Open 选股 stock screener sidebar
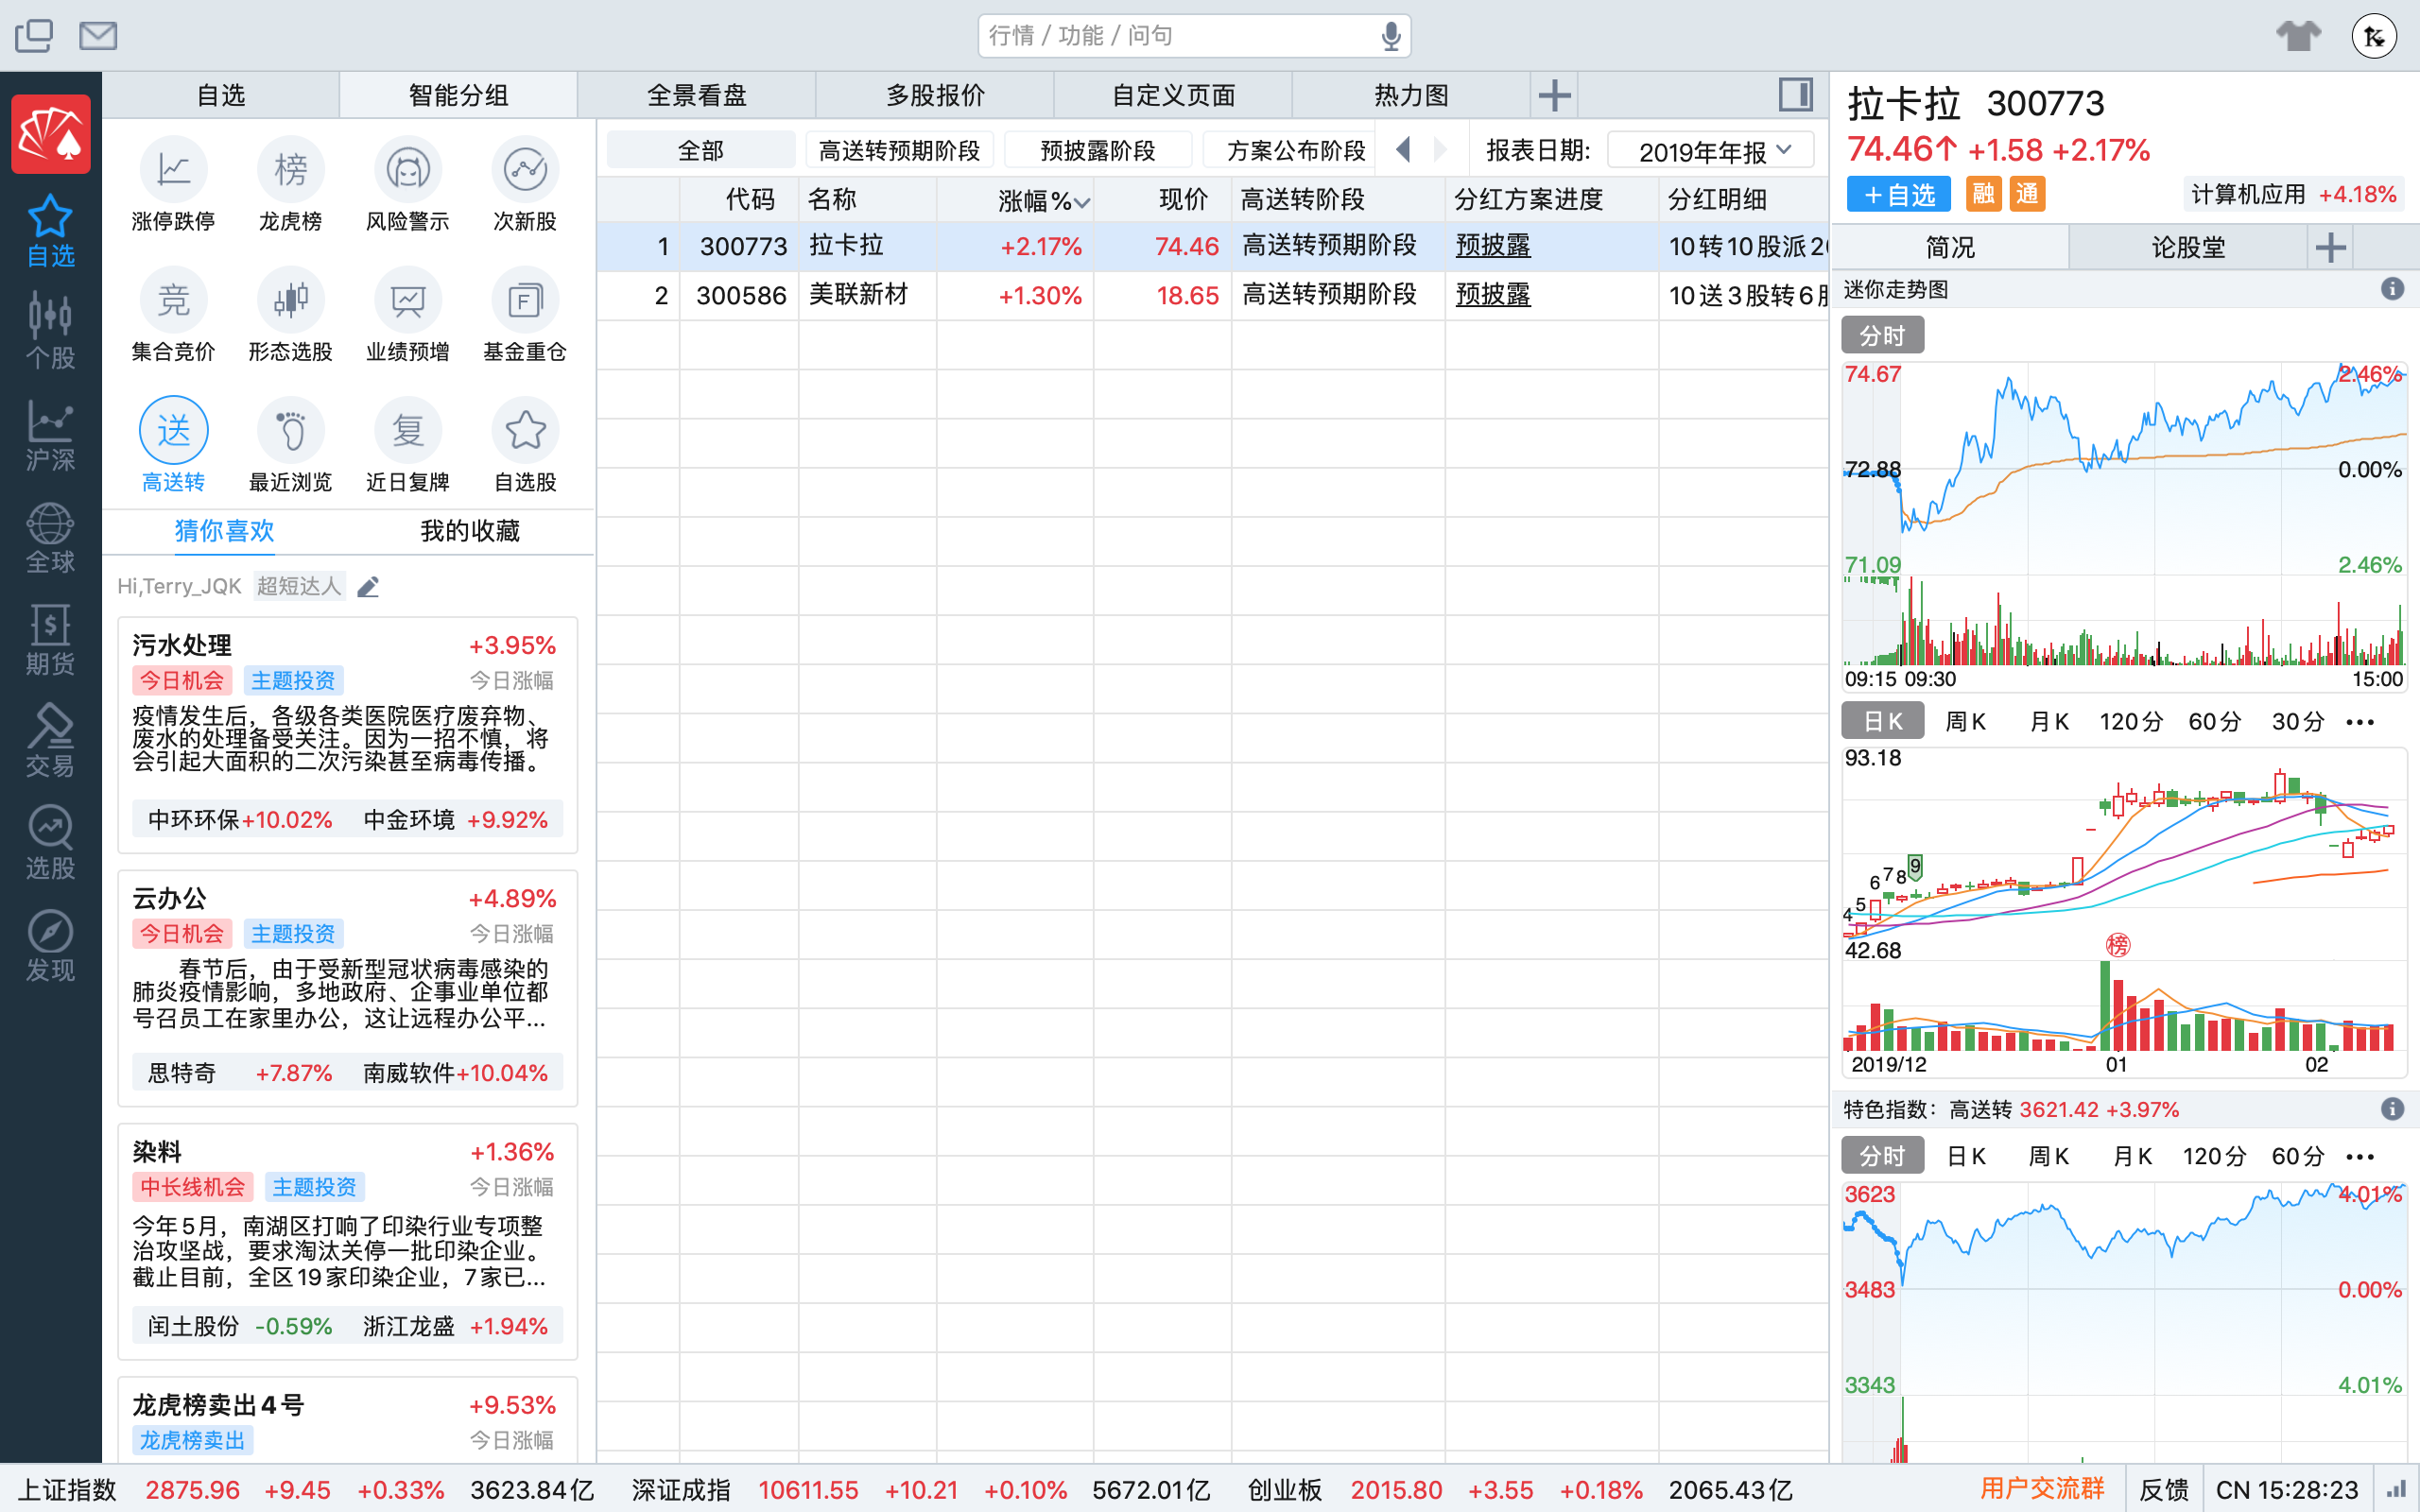 pyautogui.click(x=50, y=844)
